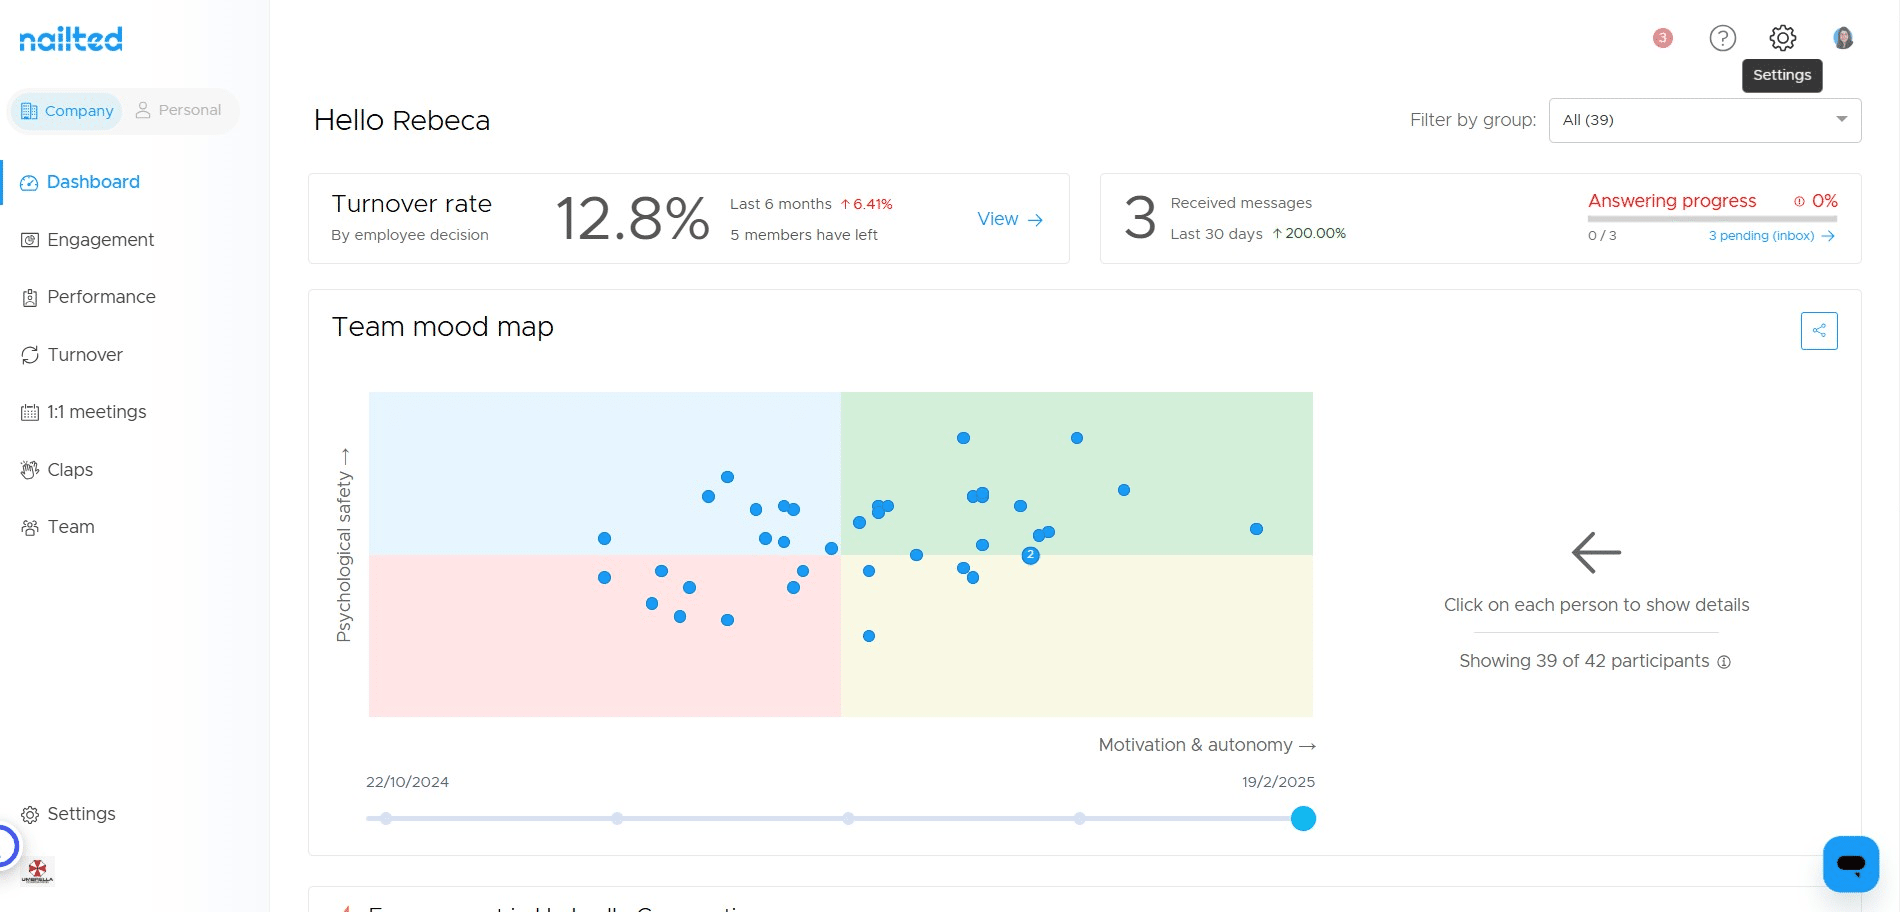Open 3 pending (inbox) link
Image resolution: width=1900 pixels, height=912 pixels.
1770,236
